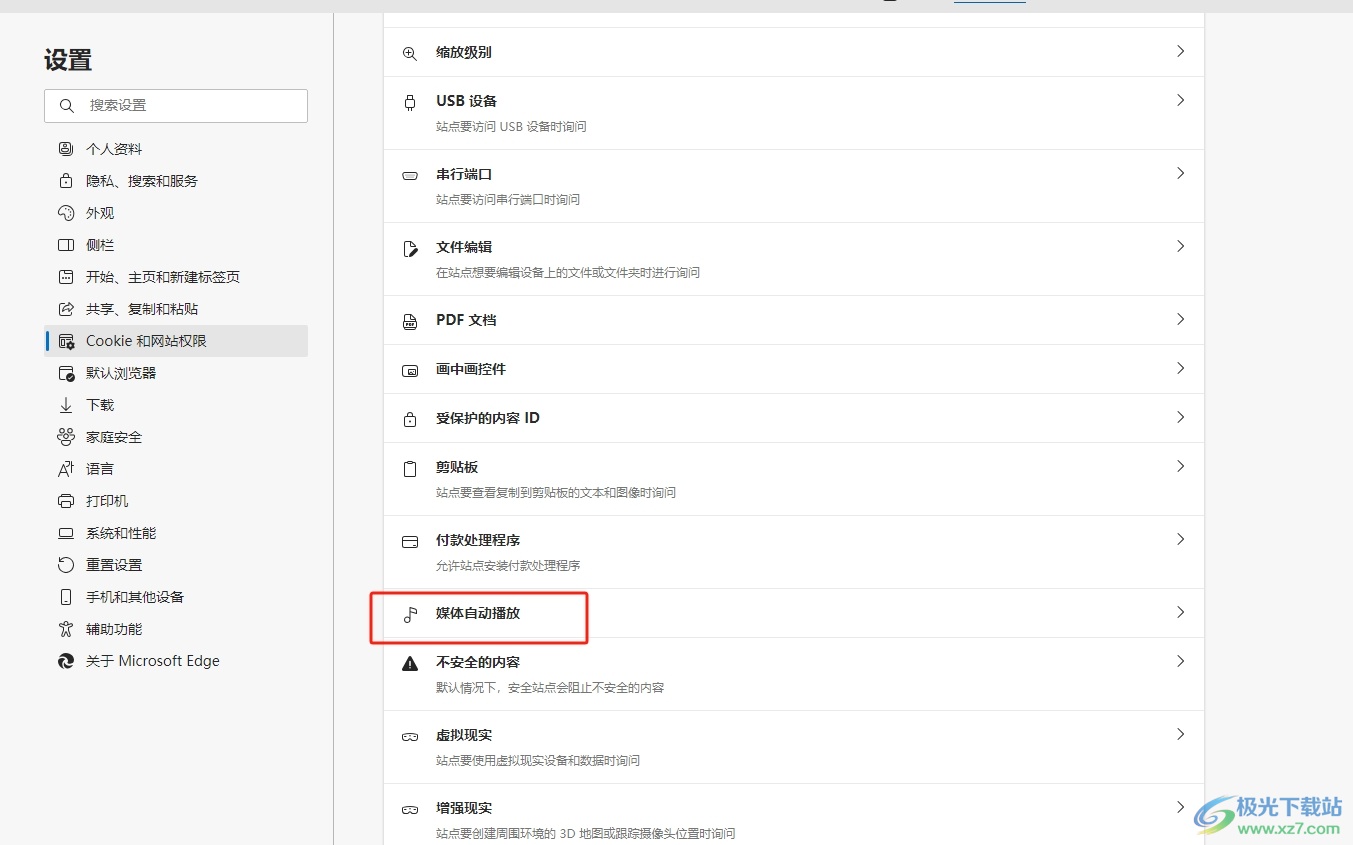This screenshot has width=1353, height=845.
Task: Click the PDF document icon
Action: click(410, 321)
